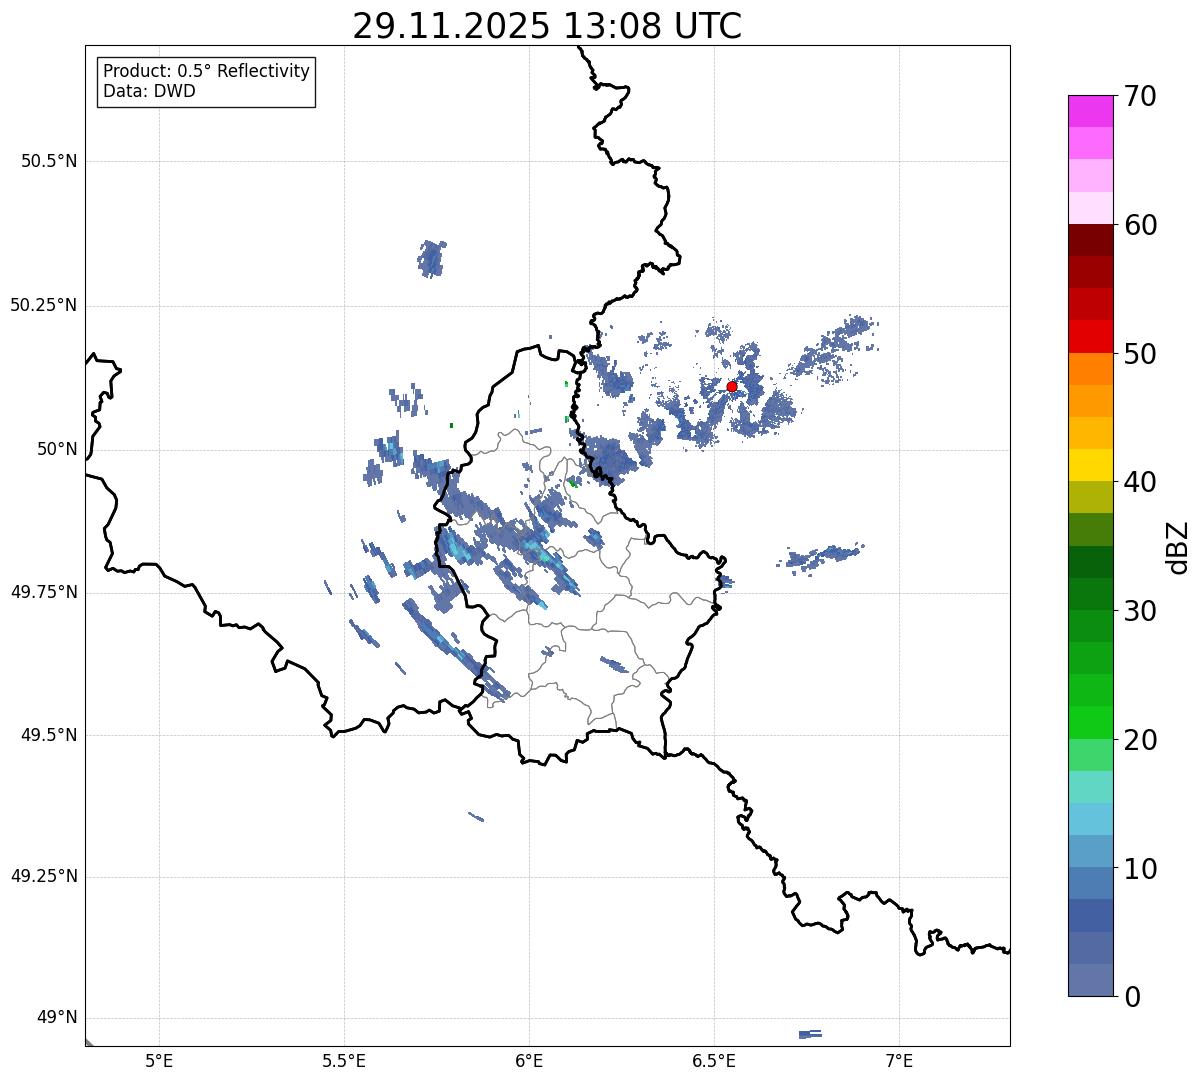Image resolution: width=1202 pixels, height=1081 pixels.
Task: Pick the light blue swatch just above 10 dBZ
Action: pyautogui.click(x=1091, y=852)
